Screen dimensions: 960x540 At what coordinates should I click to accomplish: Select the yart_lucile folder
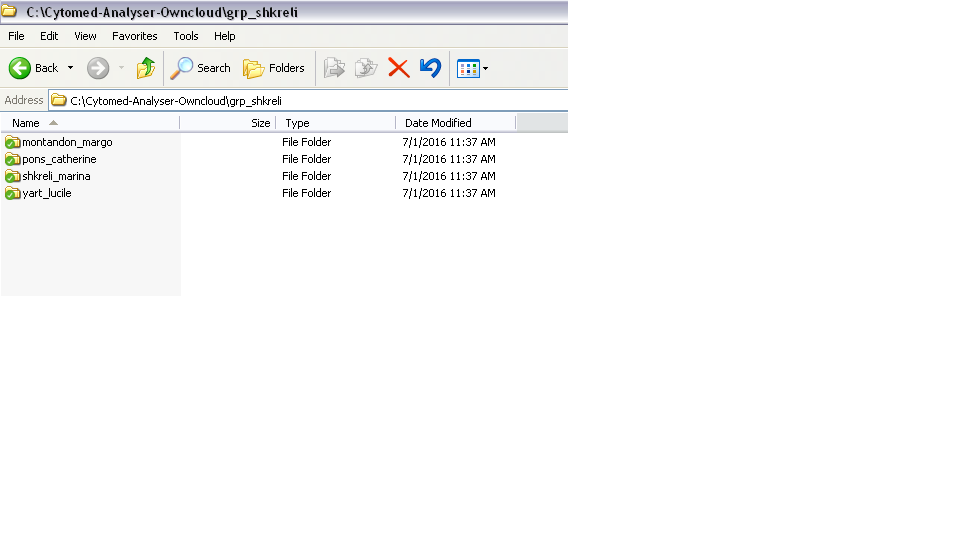coord(47,193)
